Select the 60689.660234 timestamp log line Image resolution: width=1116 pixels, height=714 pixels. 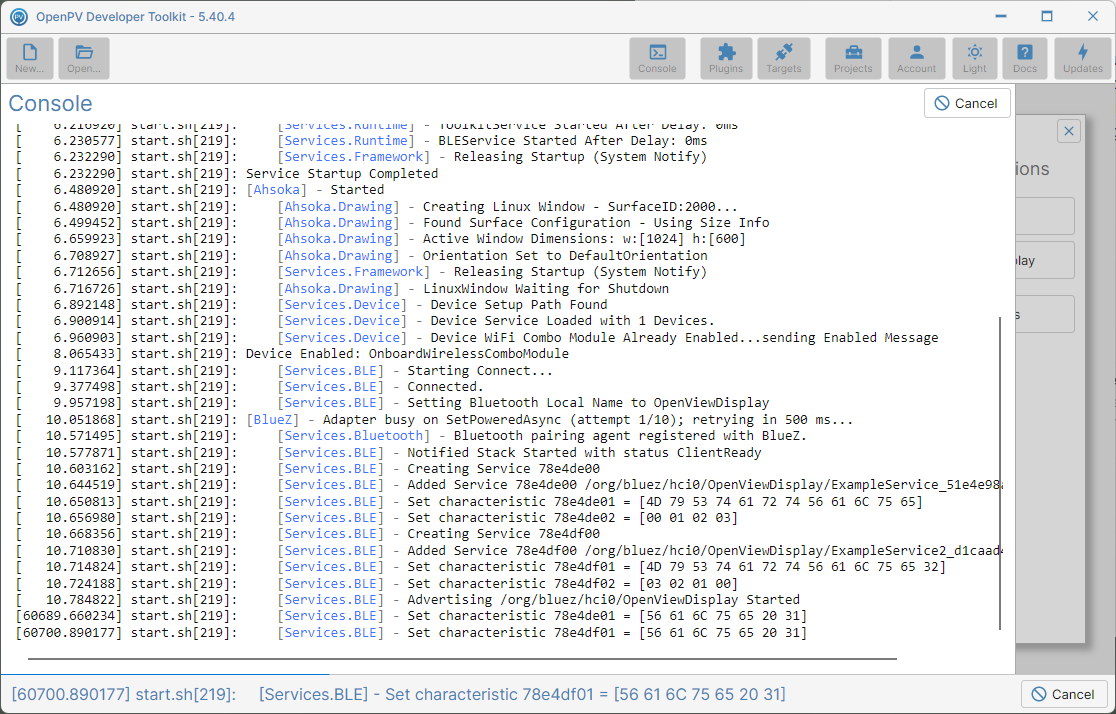(x=411, y=616)
